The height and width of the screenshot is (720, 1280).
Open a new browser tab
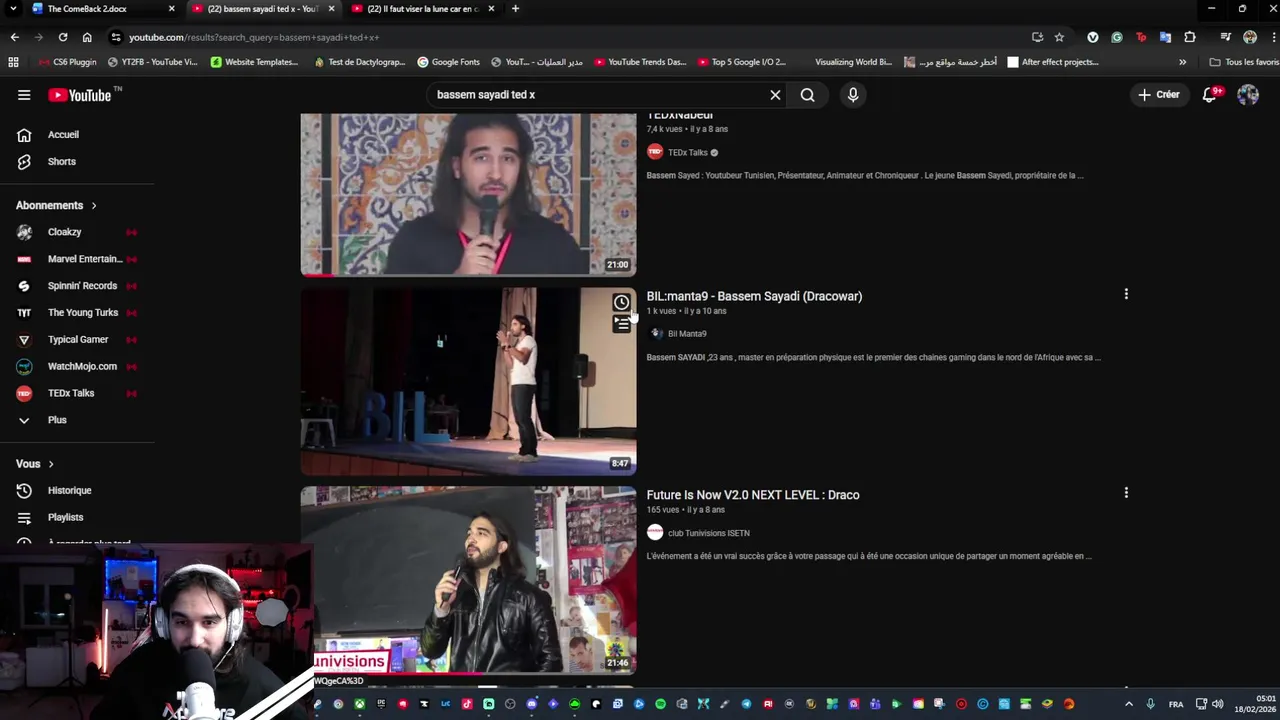point(515,9)
